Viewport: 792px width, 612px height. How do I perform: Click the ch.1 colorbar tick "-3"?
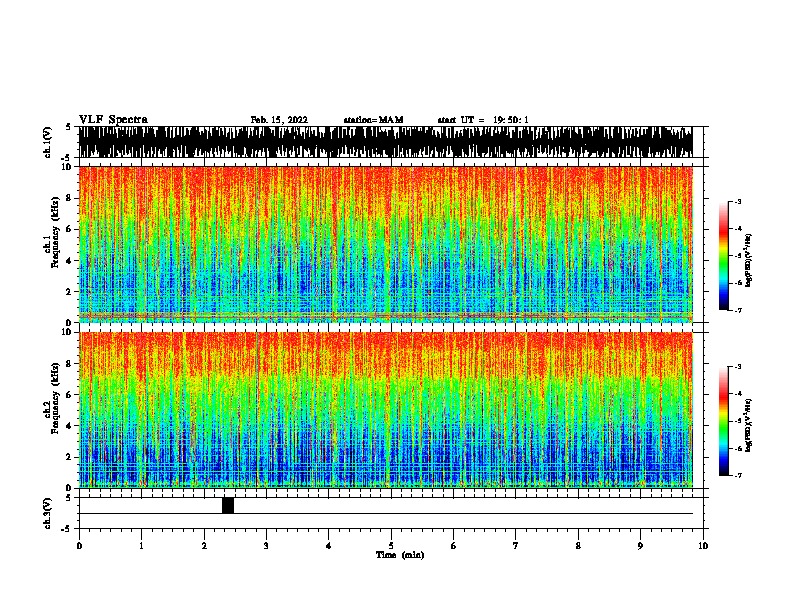pyautogui.click(x=737, y=202)
